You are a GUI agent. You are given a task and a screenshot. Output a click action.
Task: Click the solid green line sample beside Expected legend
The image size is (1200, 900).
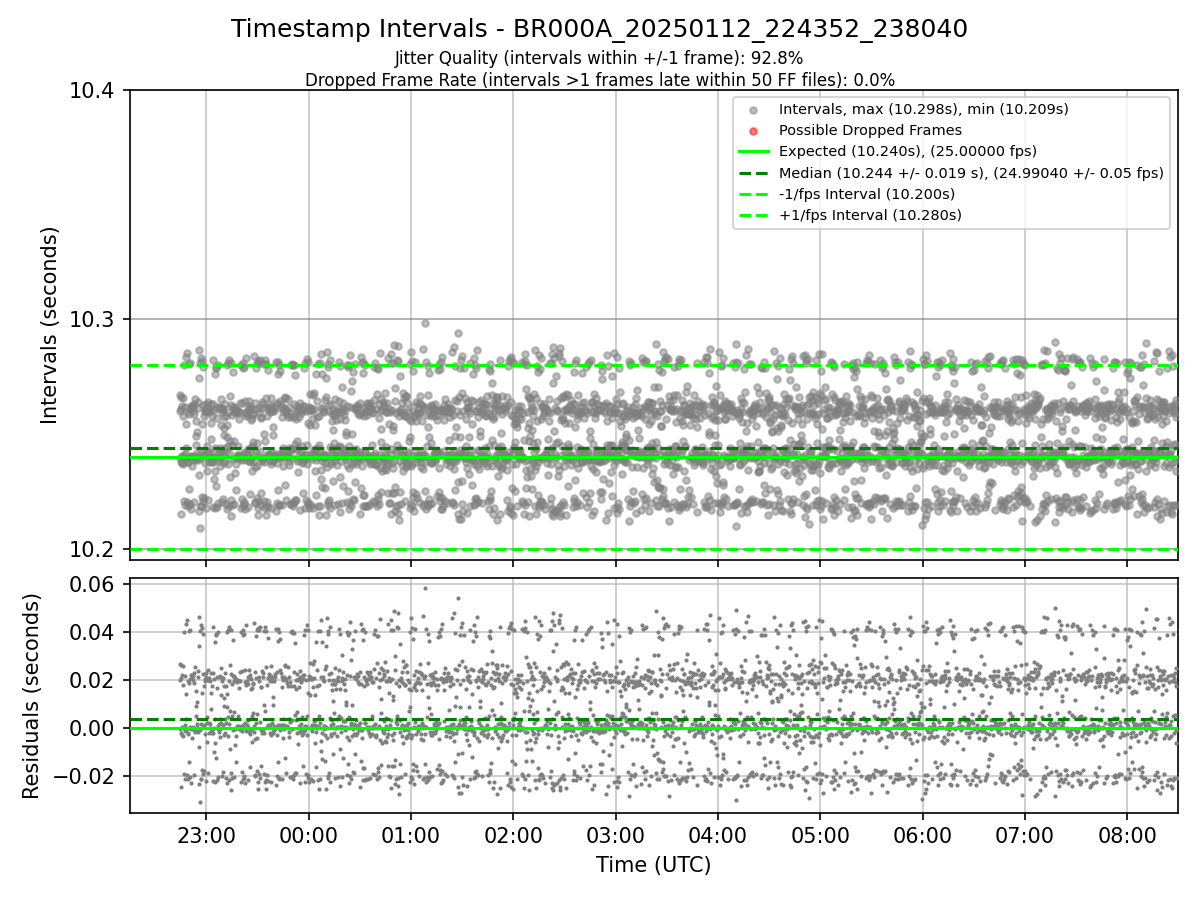point(754,152)
